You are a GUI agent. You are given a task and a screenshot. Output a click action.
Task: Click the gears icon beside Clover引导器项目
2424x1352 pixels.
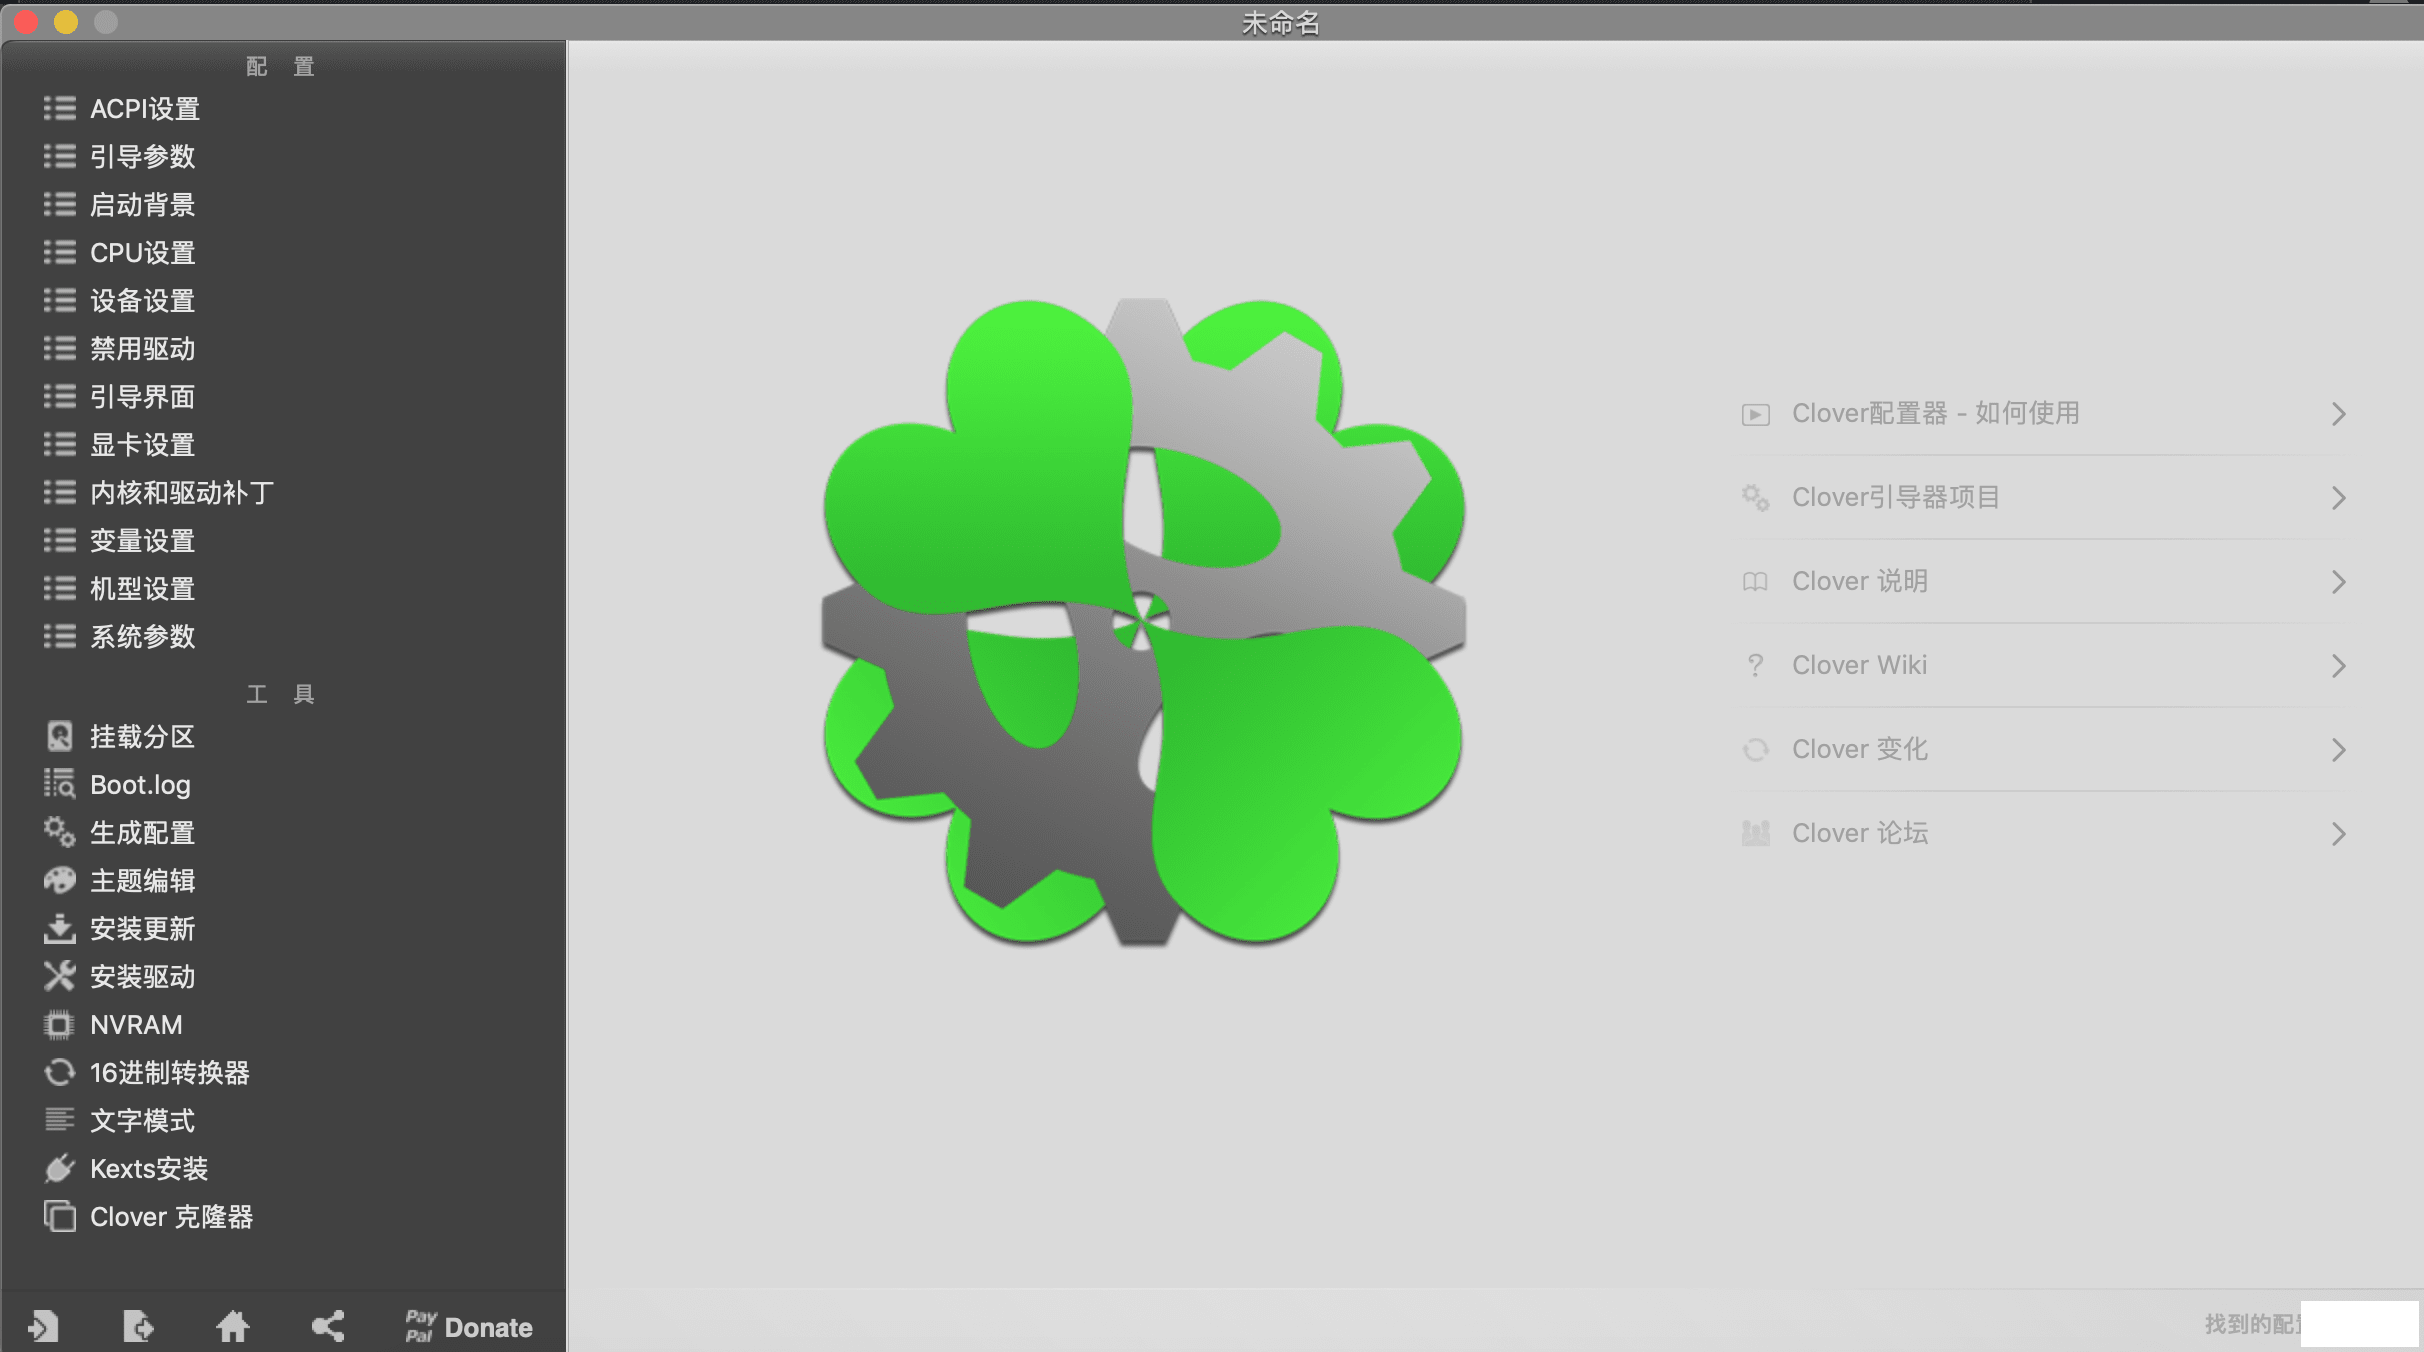click(1756, 498)
